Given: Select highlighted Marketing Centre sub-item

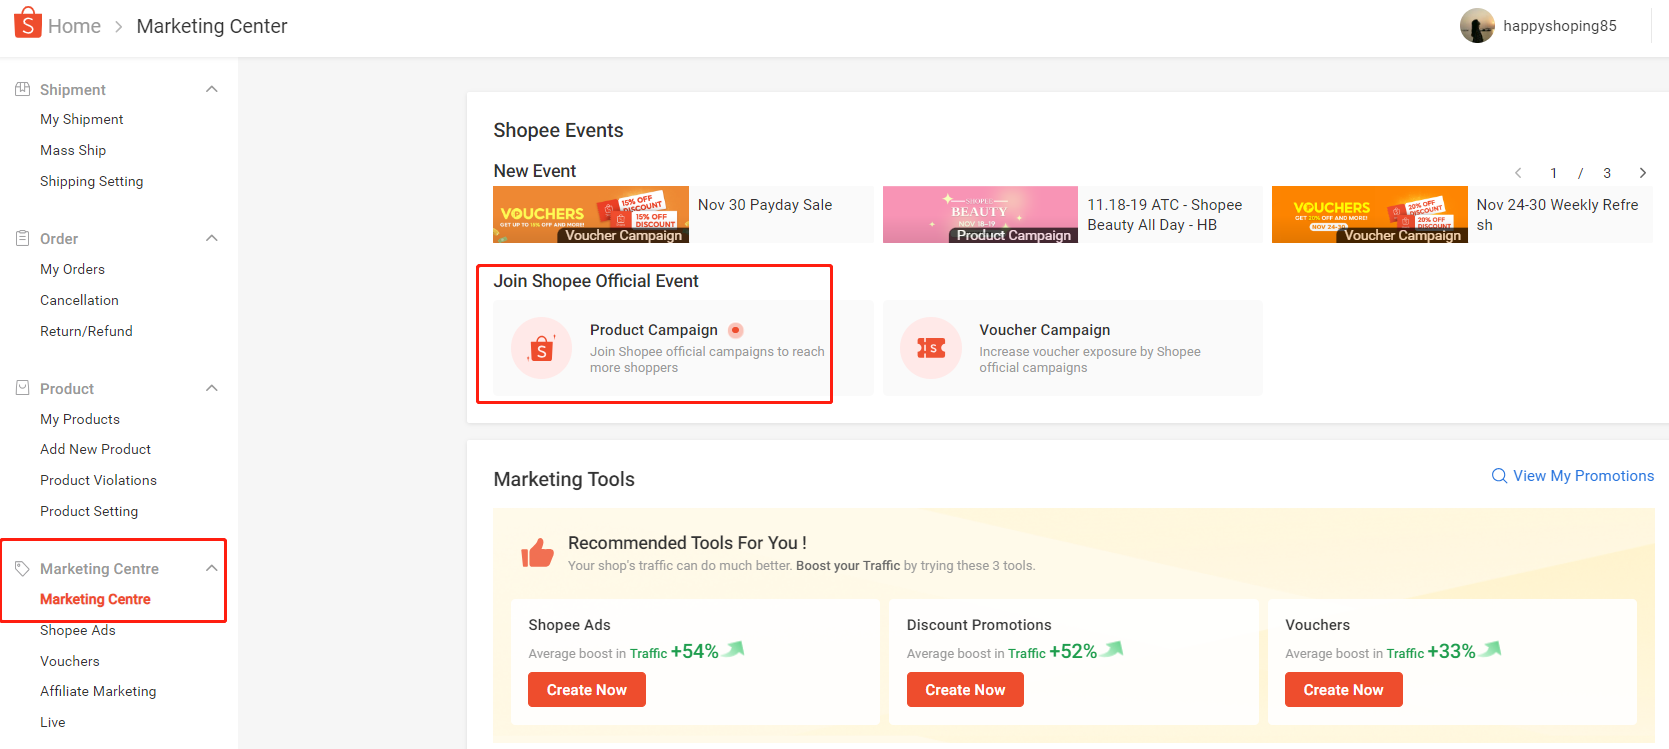Looking at the screenshot, I should pos(95,599).
